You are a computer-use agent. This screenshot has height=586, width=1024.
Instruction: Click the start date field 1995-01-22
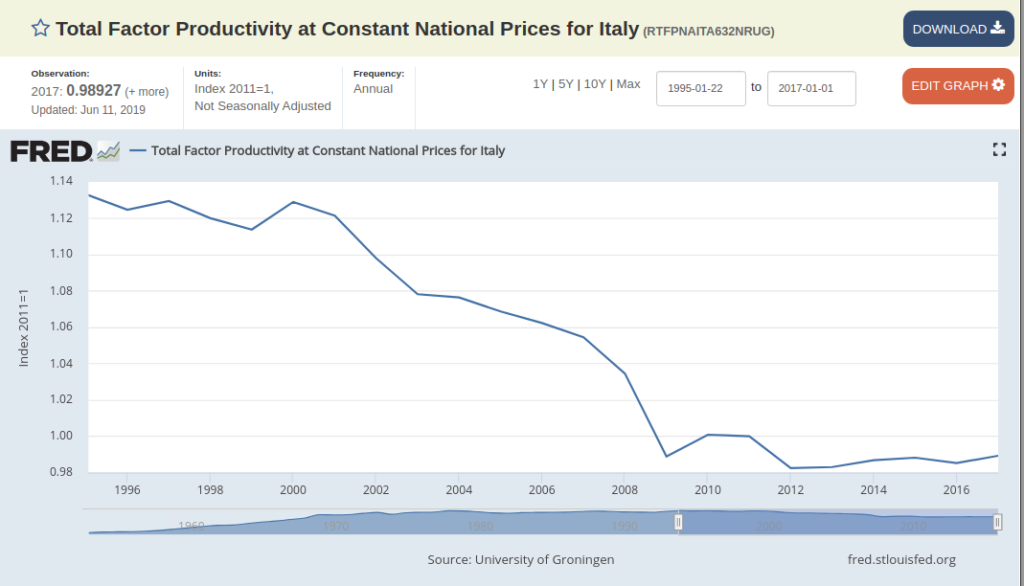pos(701,88)
